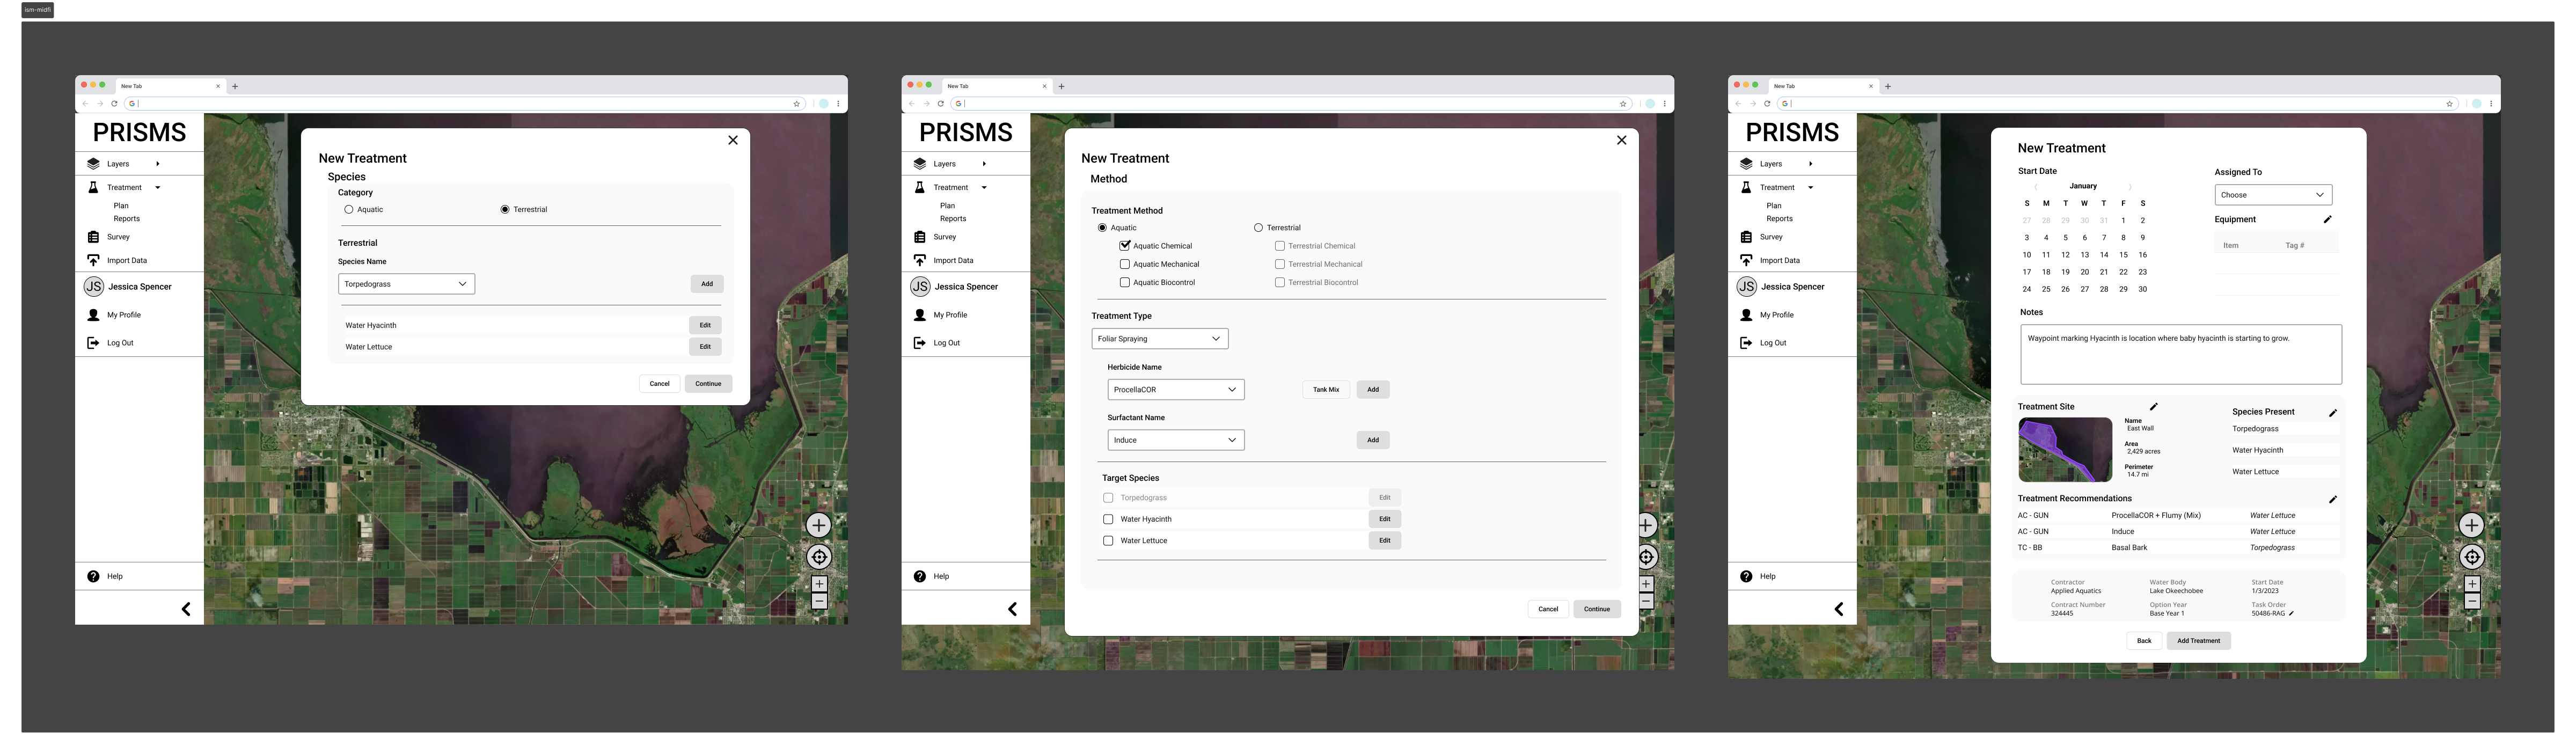The width and height of the screenshot is (2576, 754).
Task: Select the Aquatic category radio in Species dialog
Action: click(349, 210)
